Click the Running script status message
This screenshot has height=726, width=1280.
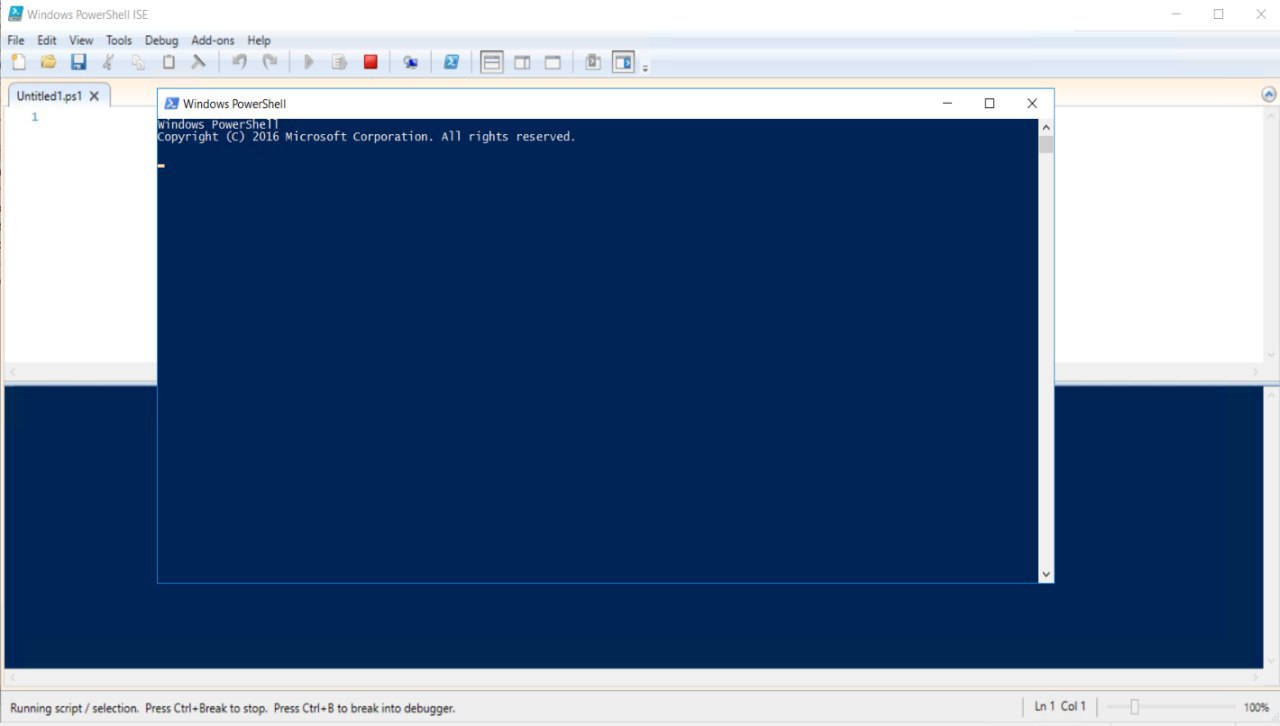233,708
